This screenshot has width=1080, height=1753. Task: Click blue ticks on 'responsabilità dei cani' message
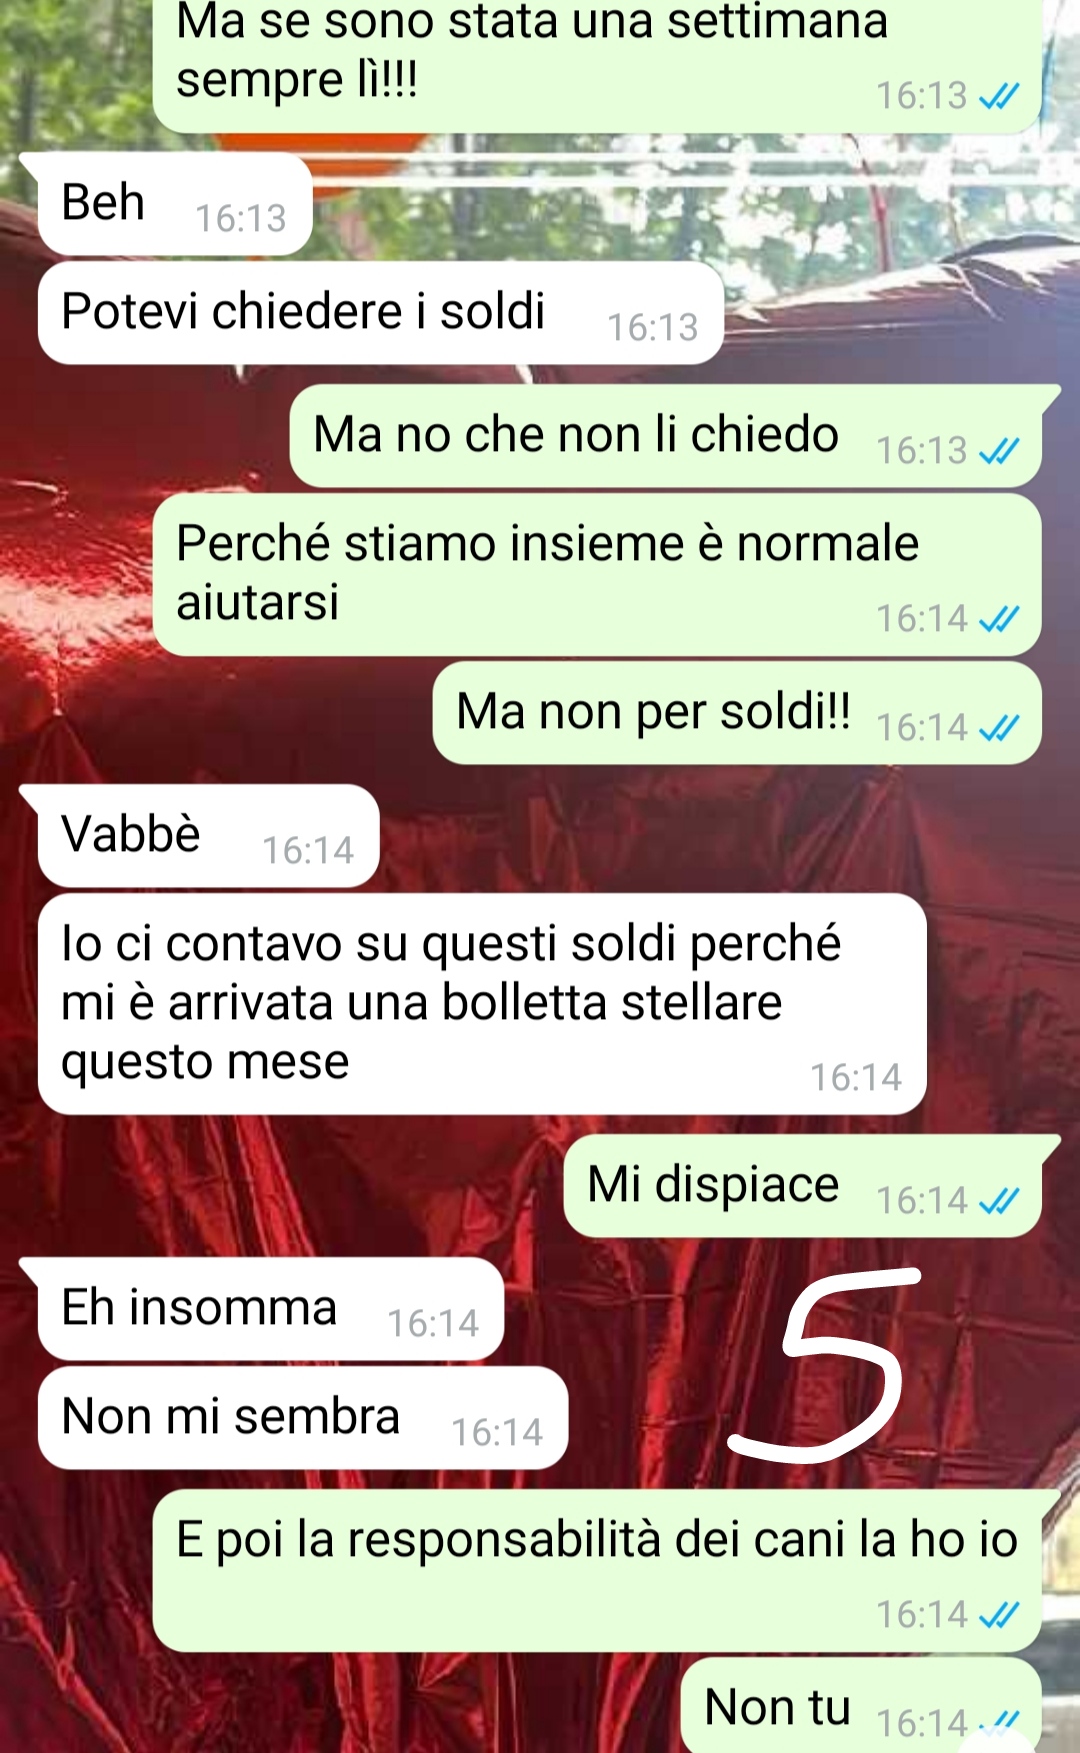[x=999, y=1614]
